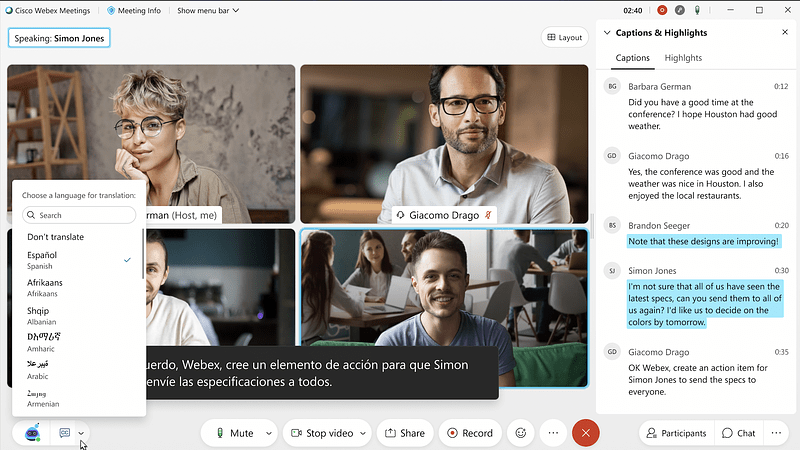Image resolution: width=800 pixels, height=450 pixels.
Task: Switch to the Highlights tab
Action: pyautogui.click(x=683, y=58)
